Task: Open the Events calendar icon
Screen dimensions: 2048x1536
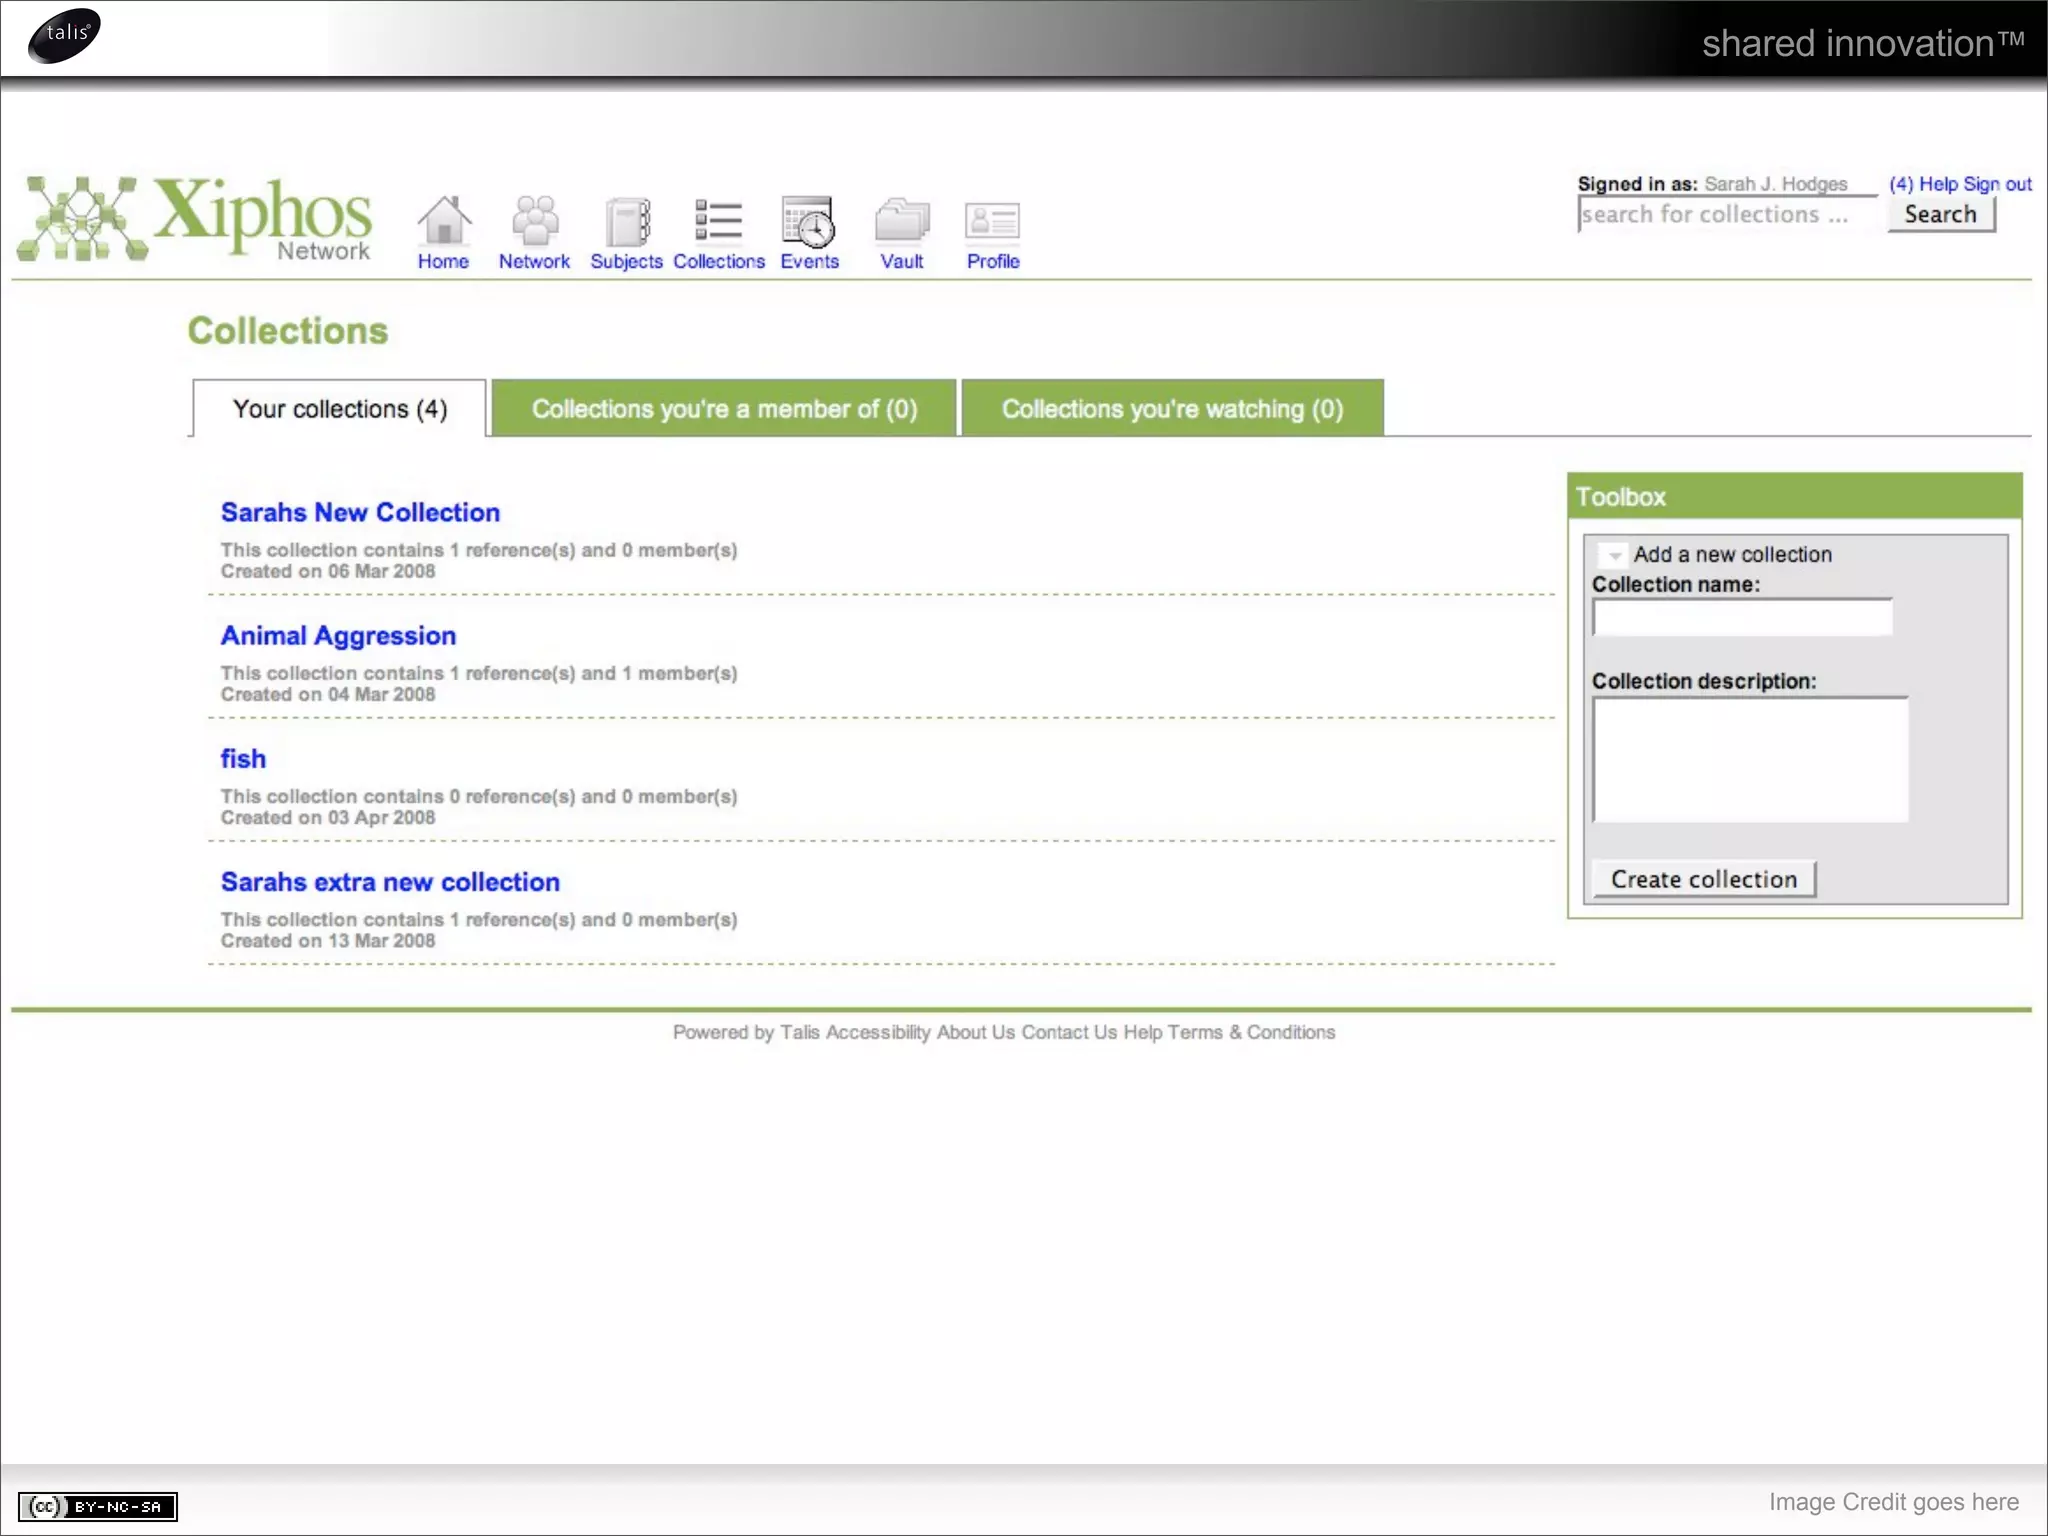Action: point(809,221)
